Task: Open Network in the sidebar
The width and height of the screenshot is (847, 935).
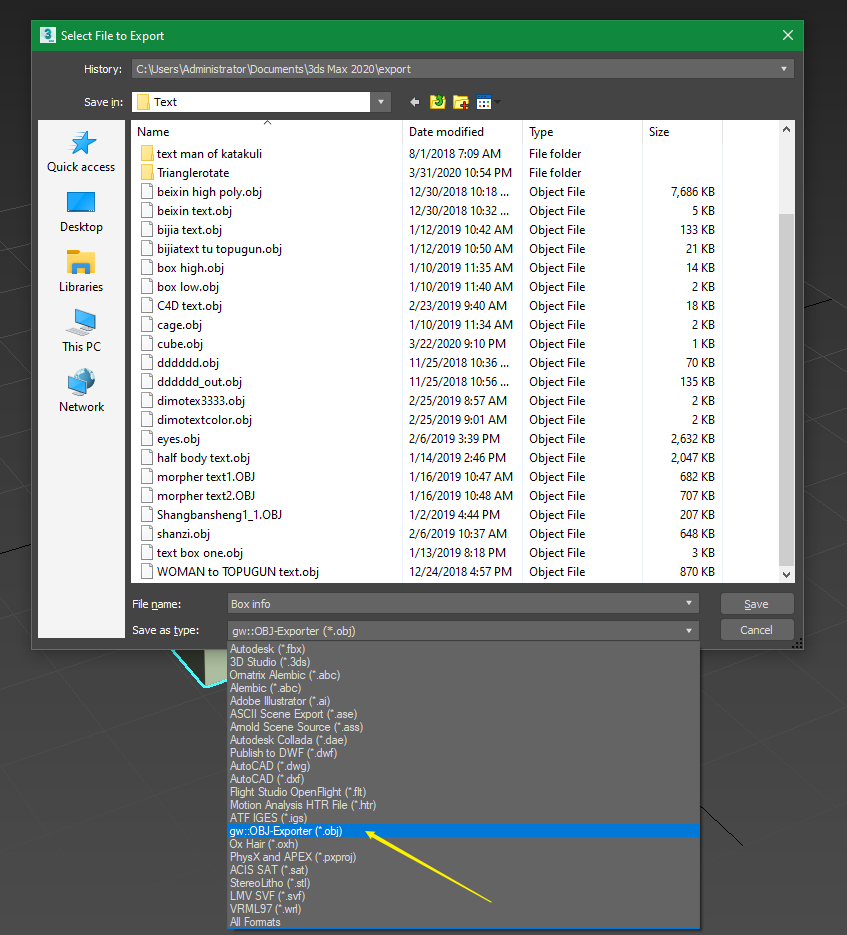Action: [x=81, y=392]
